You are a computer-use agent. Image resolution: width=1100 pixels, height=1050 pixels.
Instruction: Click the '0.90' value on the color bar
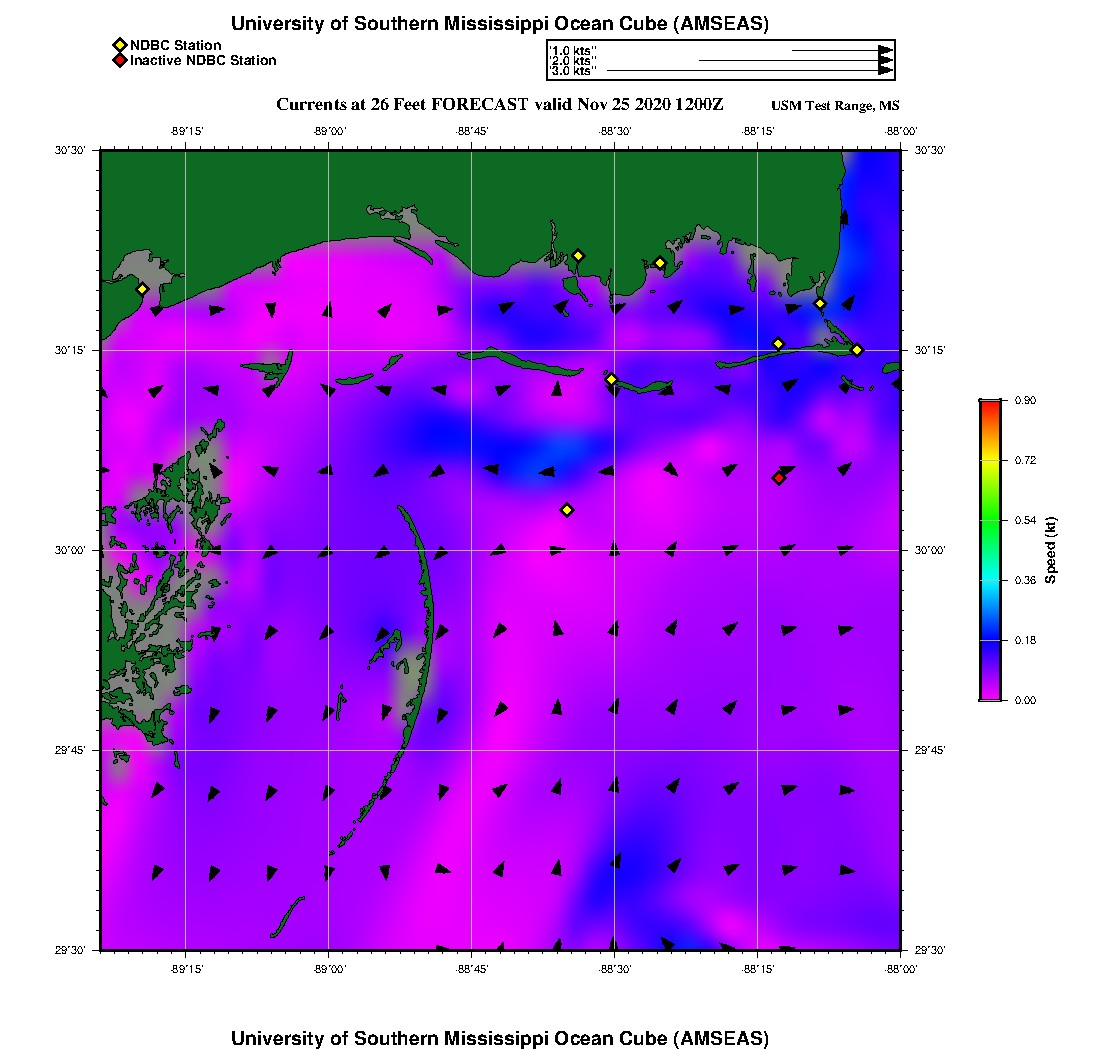coord(1025,401)
